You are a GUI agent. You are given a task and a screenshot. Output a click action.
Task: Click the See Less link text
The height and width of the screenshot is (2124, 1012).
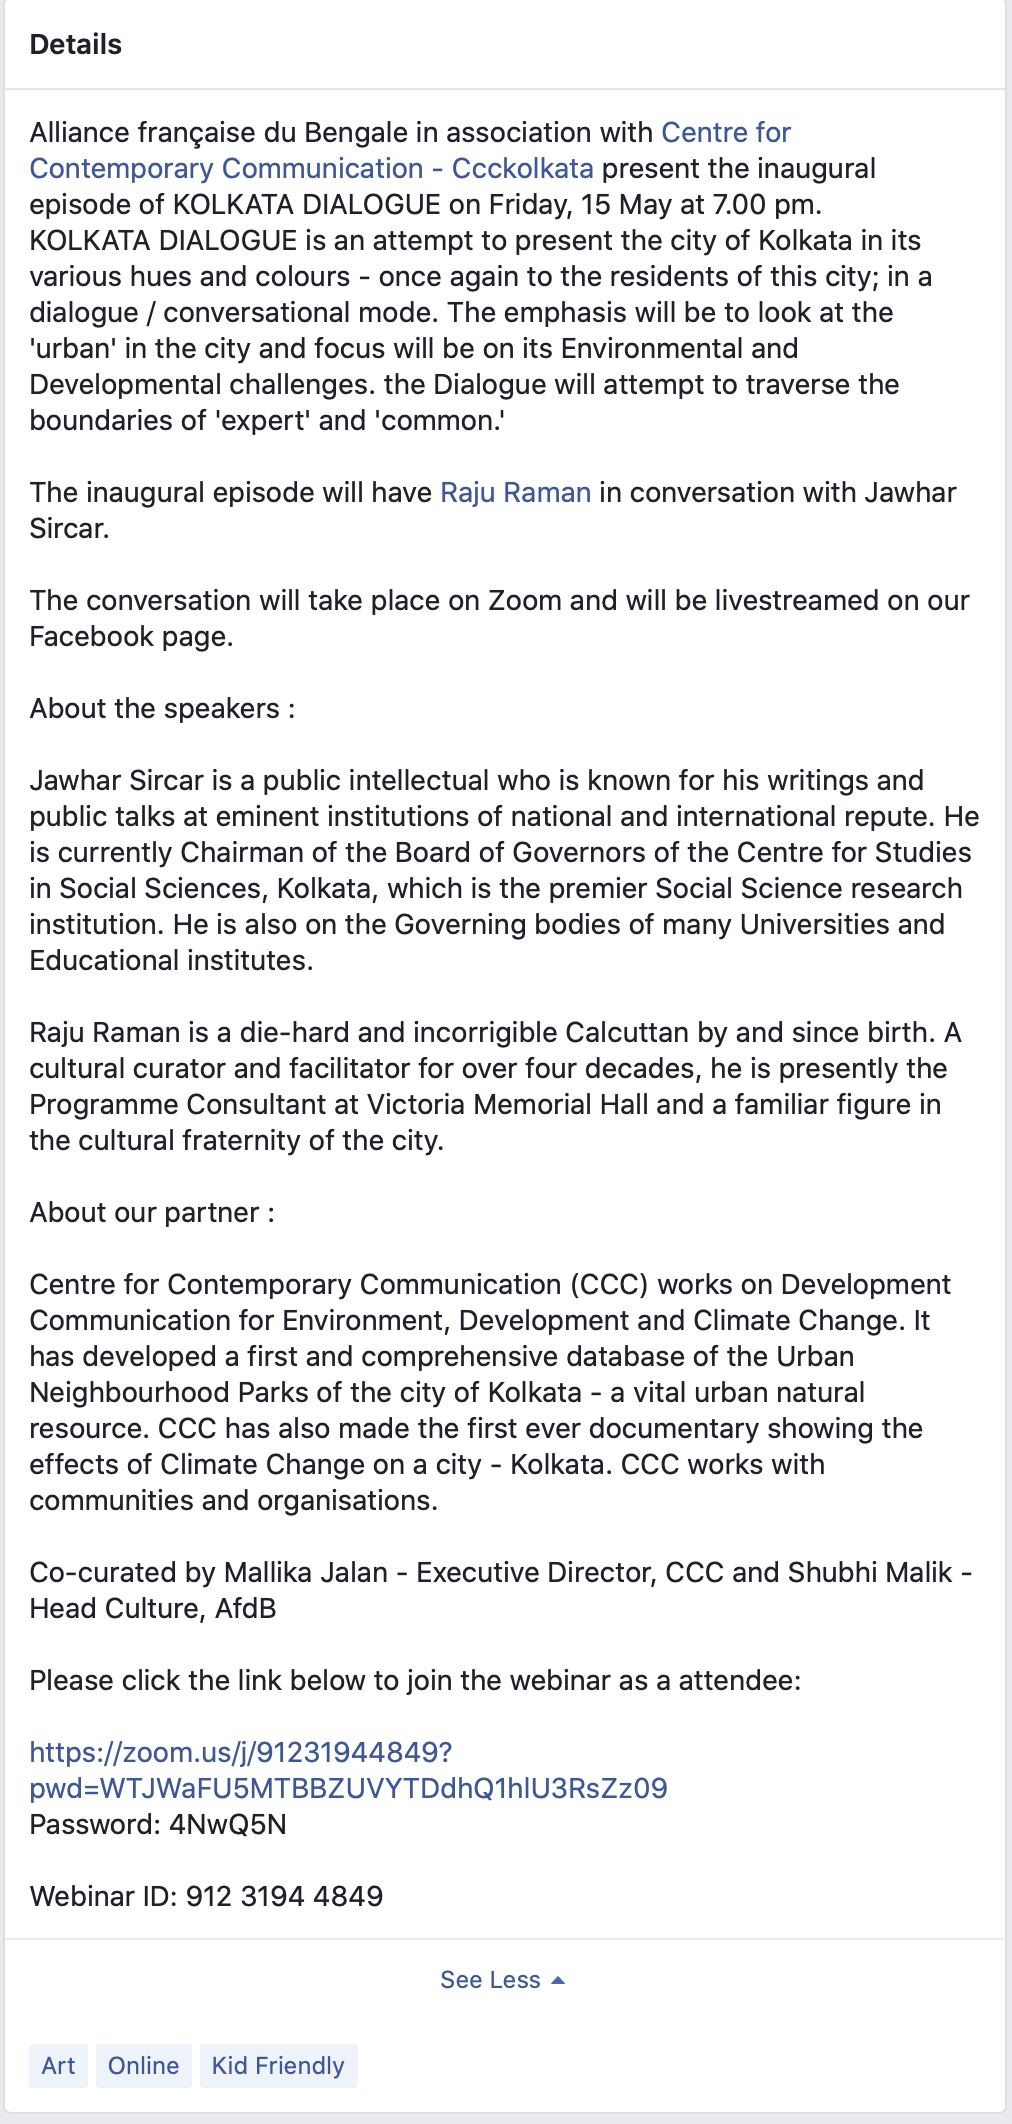[x=490, y=1980]
